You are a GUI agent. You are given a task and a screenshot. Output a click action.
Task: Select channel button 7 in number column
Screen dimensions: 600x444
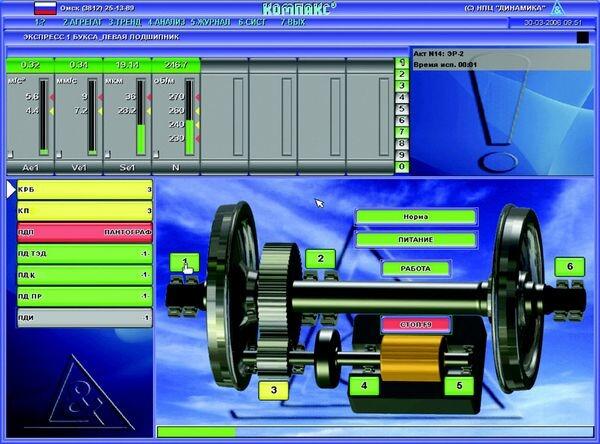(402, 132)
